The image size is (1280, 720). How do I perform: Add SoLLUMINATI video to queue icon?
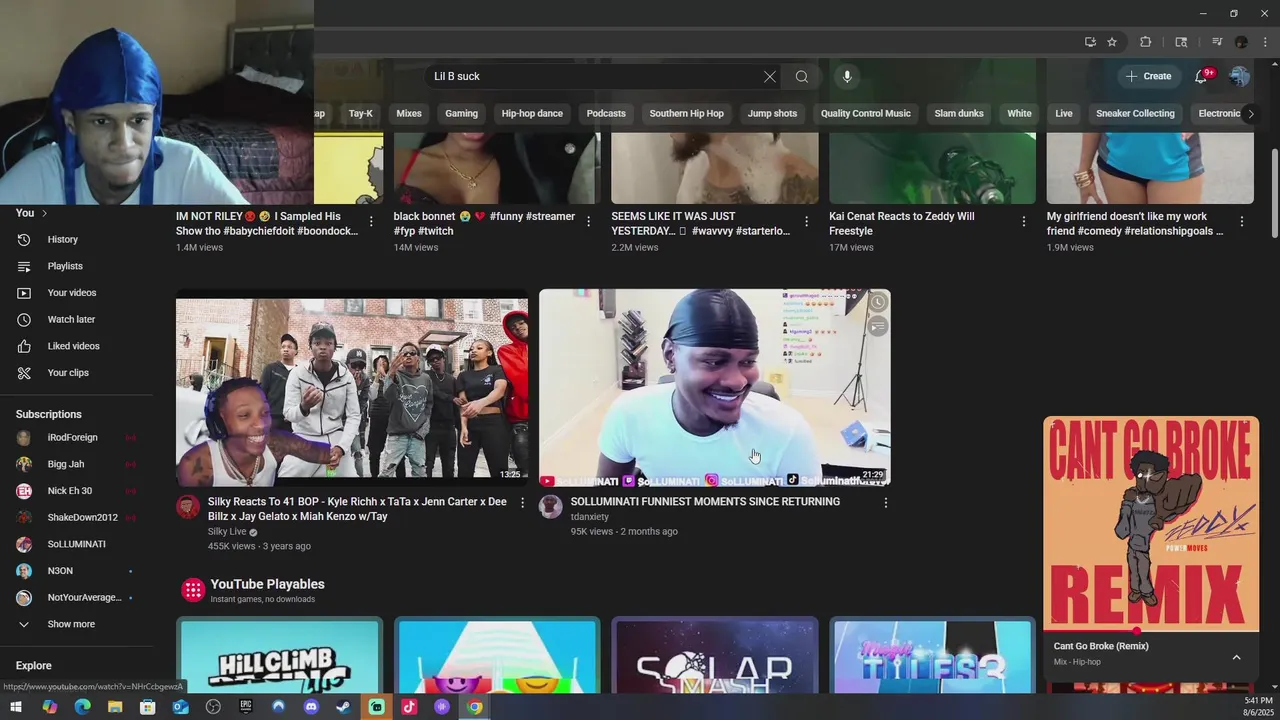(877, 326)
